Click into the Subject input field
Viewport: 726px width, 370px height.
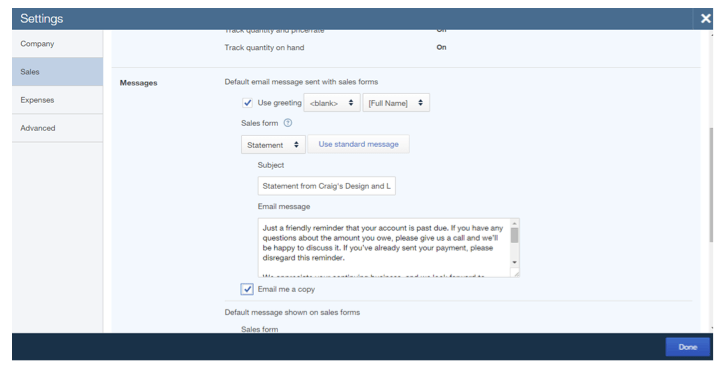[326, 186]
